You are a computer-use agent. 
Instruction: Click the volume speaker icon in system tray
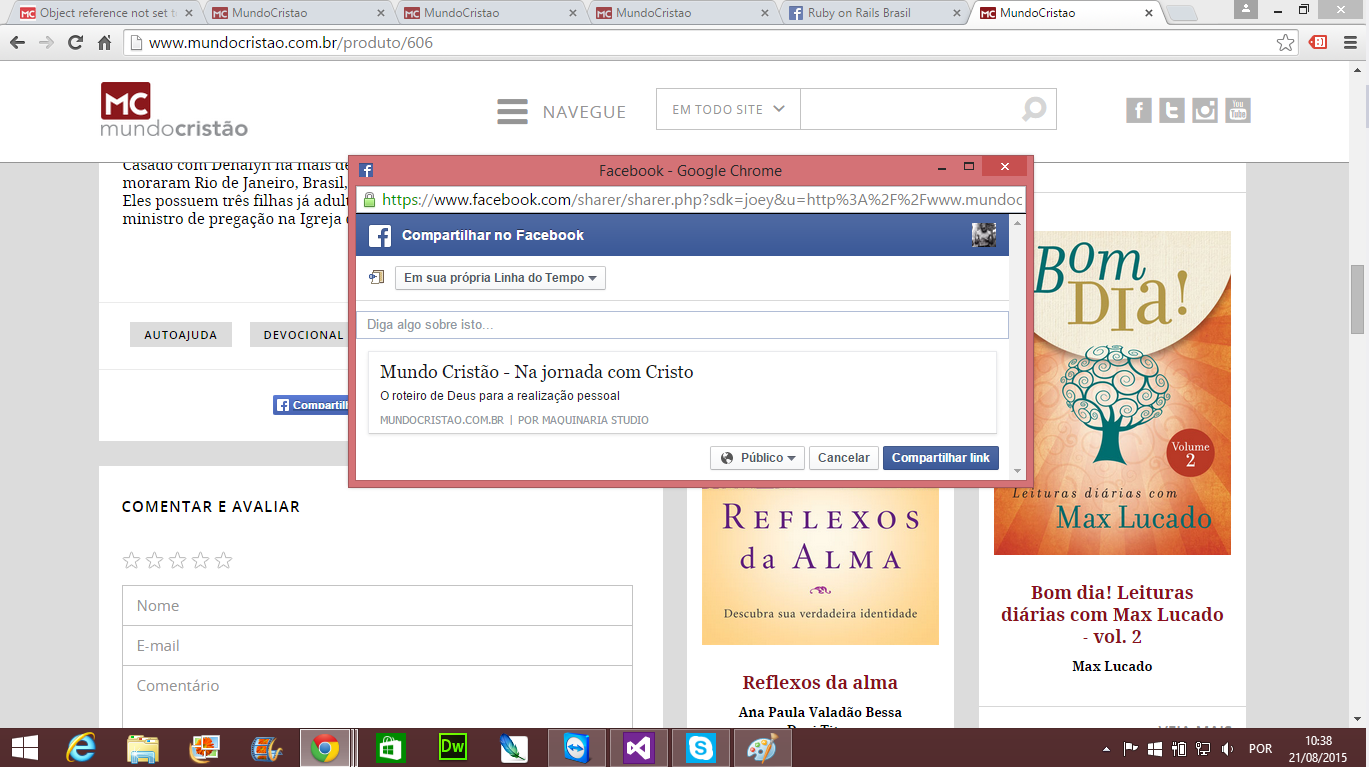pos(1227,748)
